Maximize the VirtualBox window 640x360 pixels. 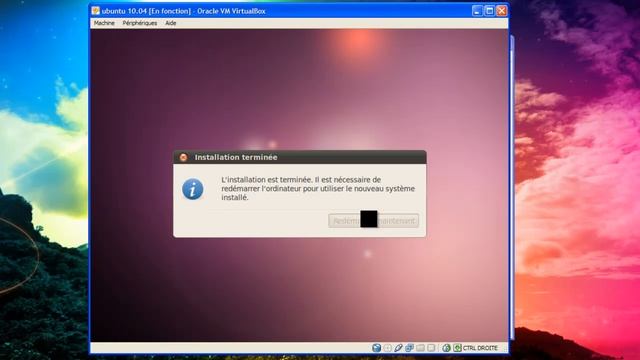pyautogui.click(x=489, y=11)
